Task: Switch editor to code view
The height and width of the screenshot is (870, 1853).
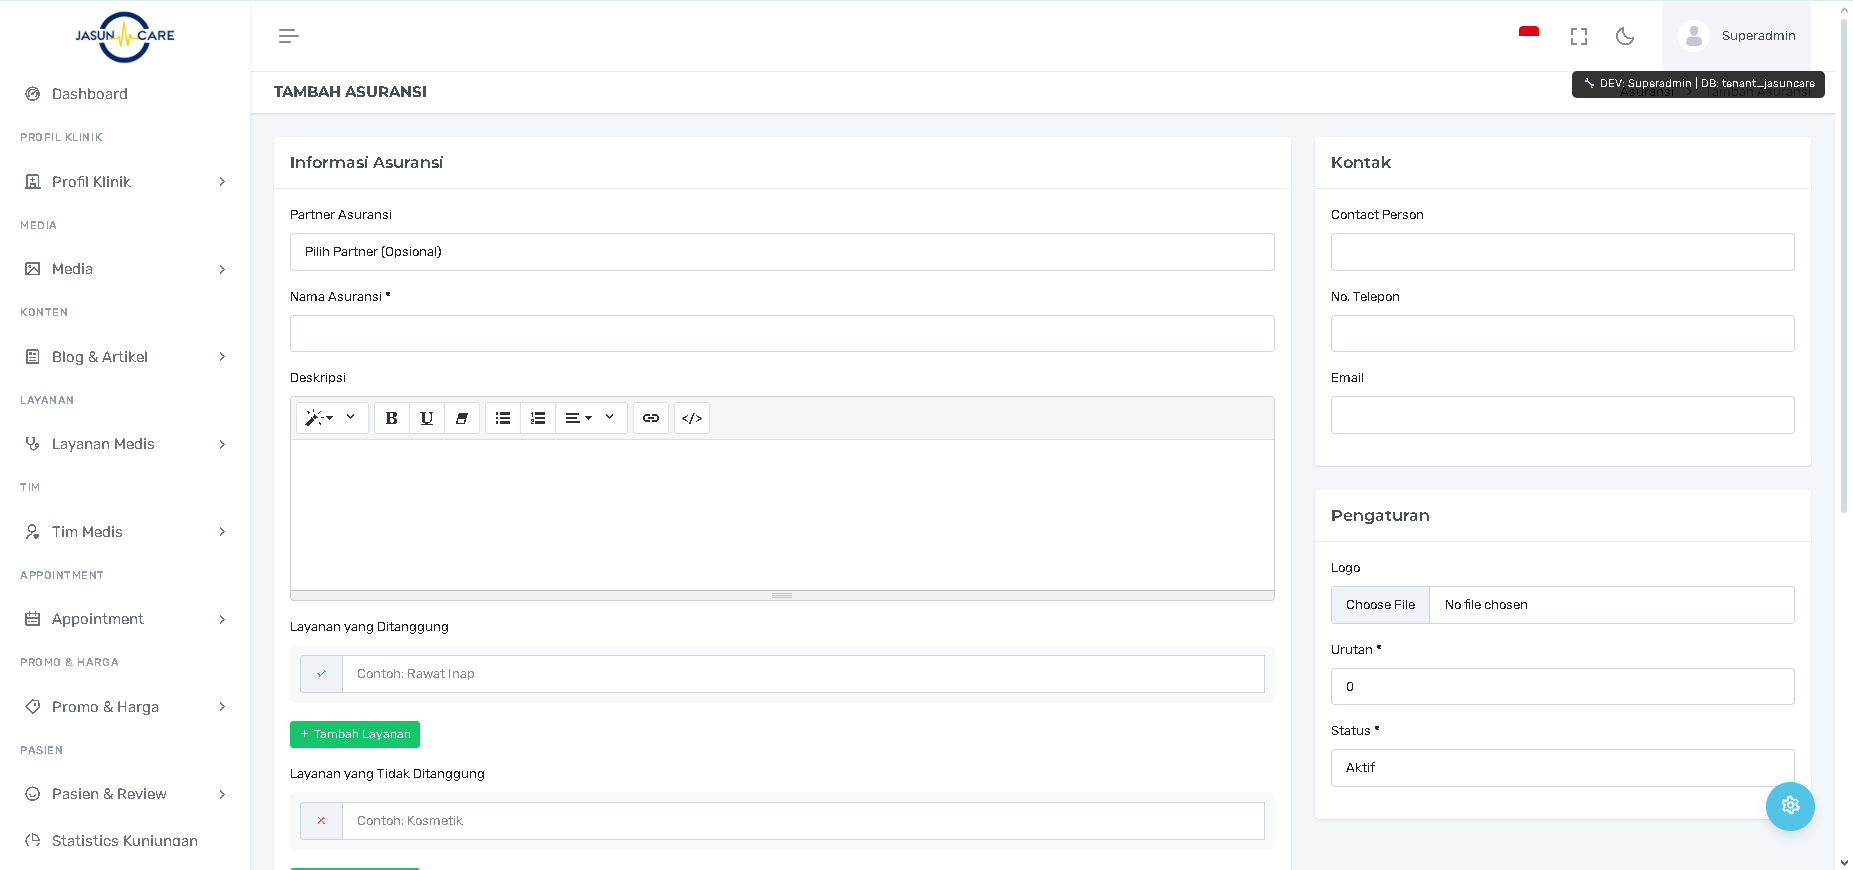Action: [x=692, y=418]
